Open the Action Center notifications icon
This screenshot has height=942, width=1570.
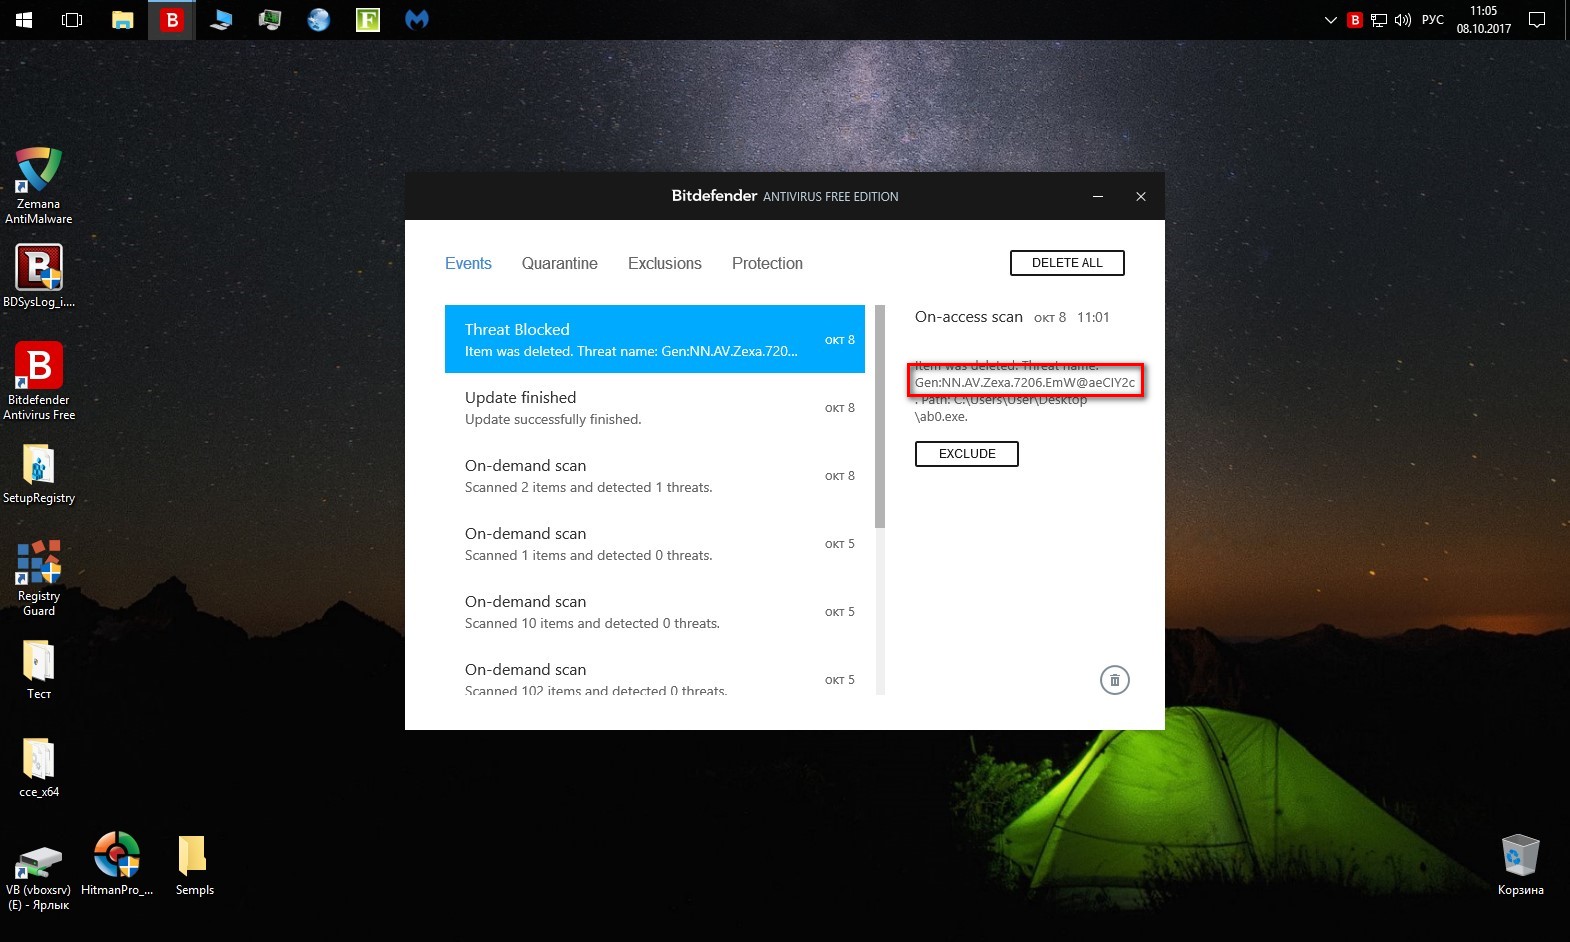click(x=1537, y=20)
